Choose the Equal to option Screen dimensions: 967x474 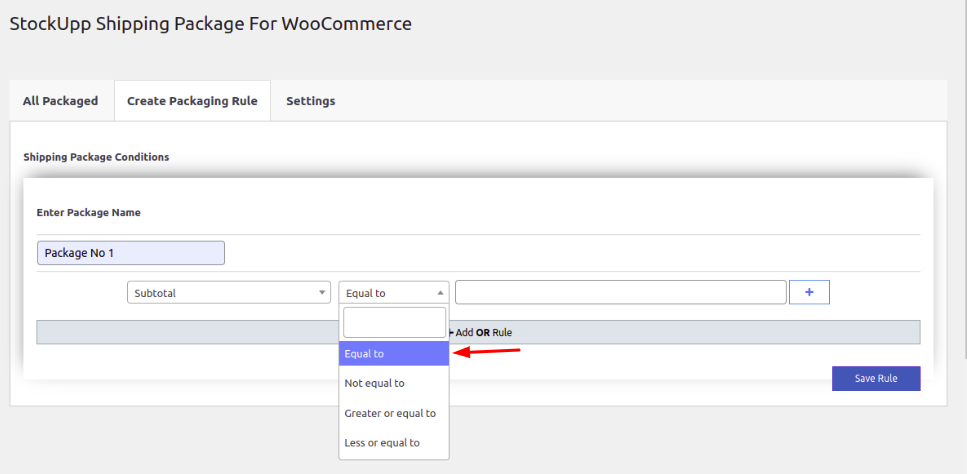pos(393,354)
